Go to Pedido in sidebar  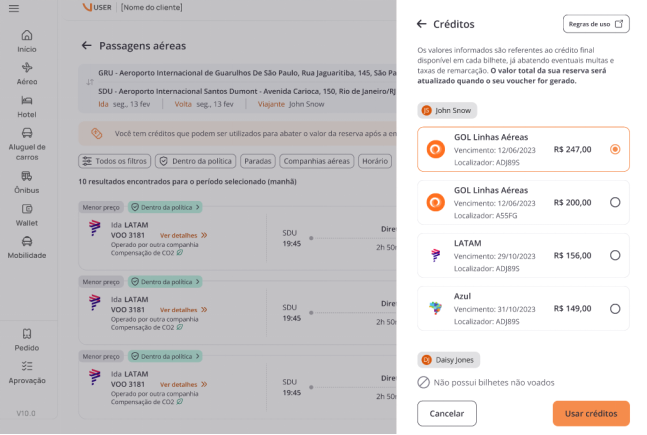pyautogui.click(x=27, y=339)
